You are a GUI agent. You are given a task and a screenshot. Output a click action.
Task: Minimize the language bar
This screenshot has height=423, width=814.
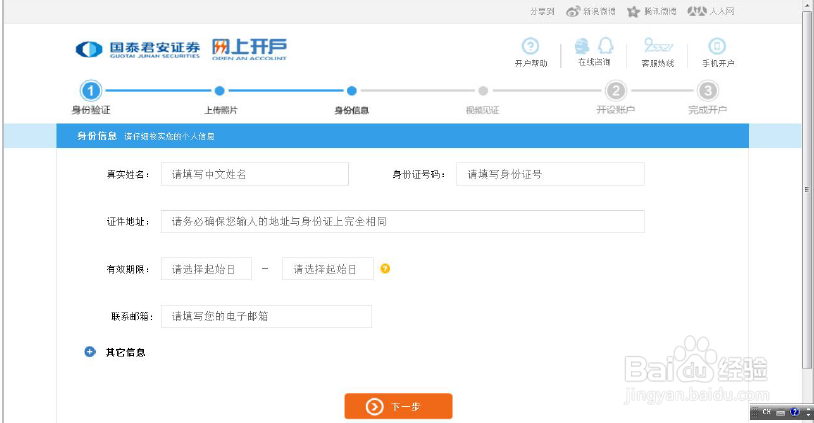(810, 409)
